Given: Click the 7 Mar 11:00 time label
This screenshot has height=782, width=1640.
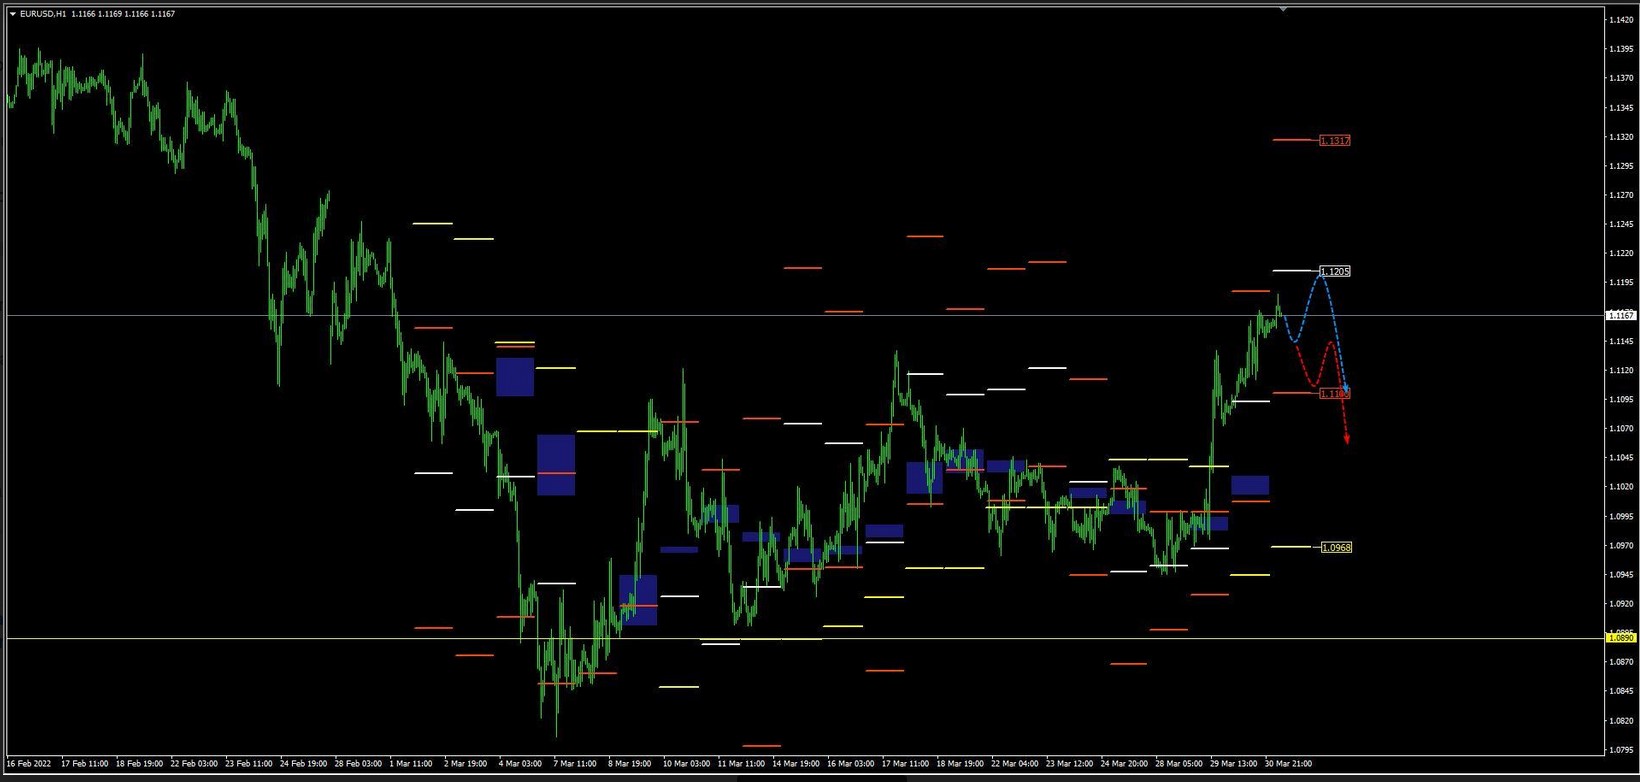Looking at the screenshot, I should click(x=574, y=764).
